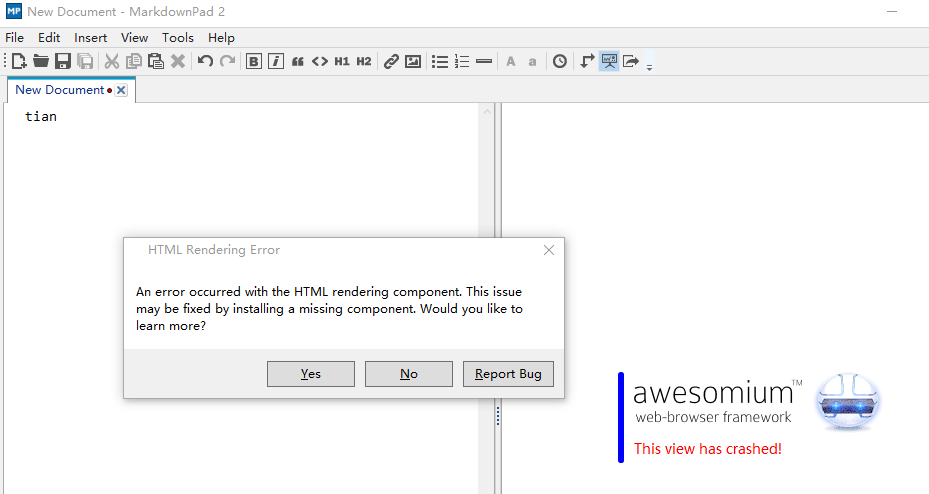
Task: Toggle the live preview pane icon
Action: coord(609,61)
